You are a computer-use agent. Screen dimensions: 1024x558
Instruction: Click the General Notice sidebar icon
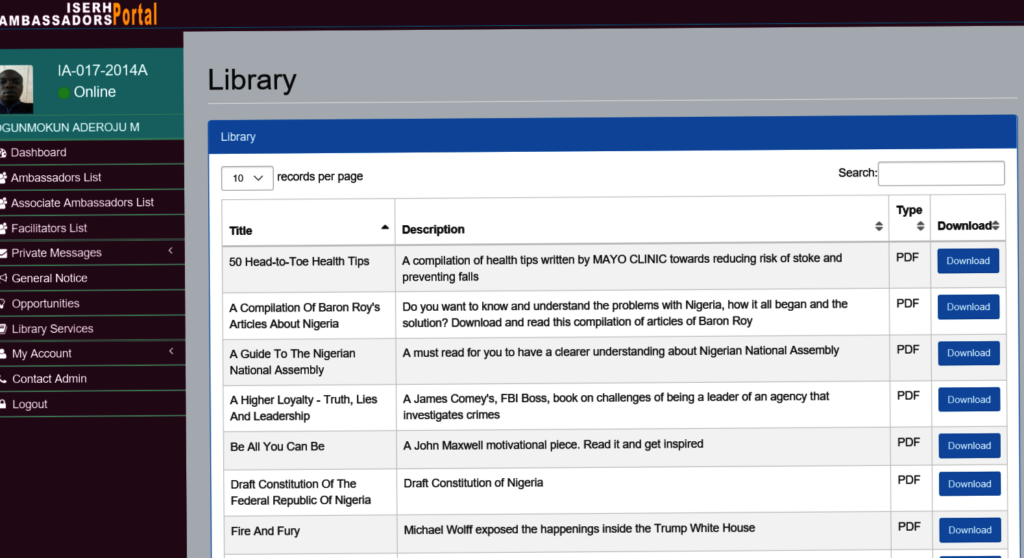point(3,278)
